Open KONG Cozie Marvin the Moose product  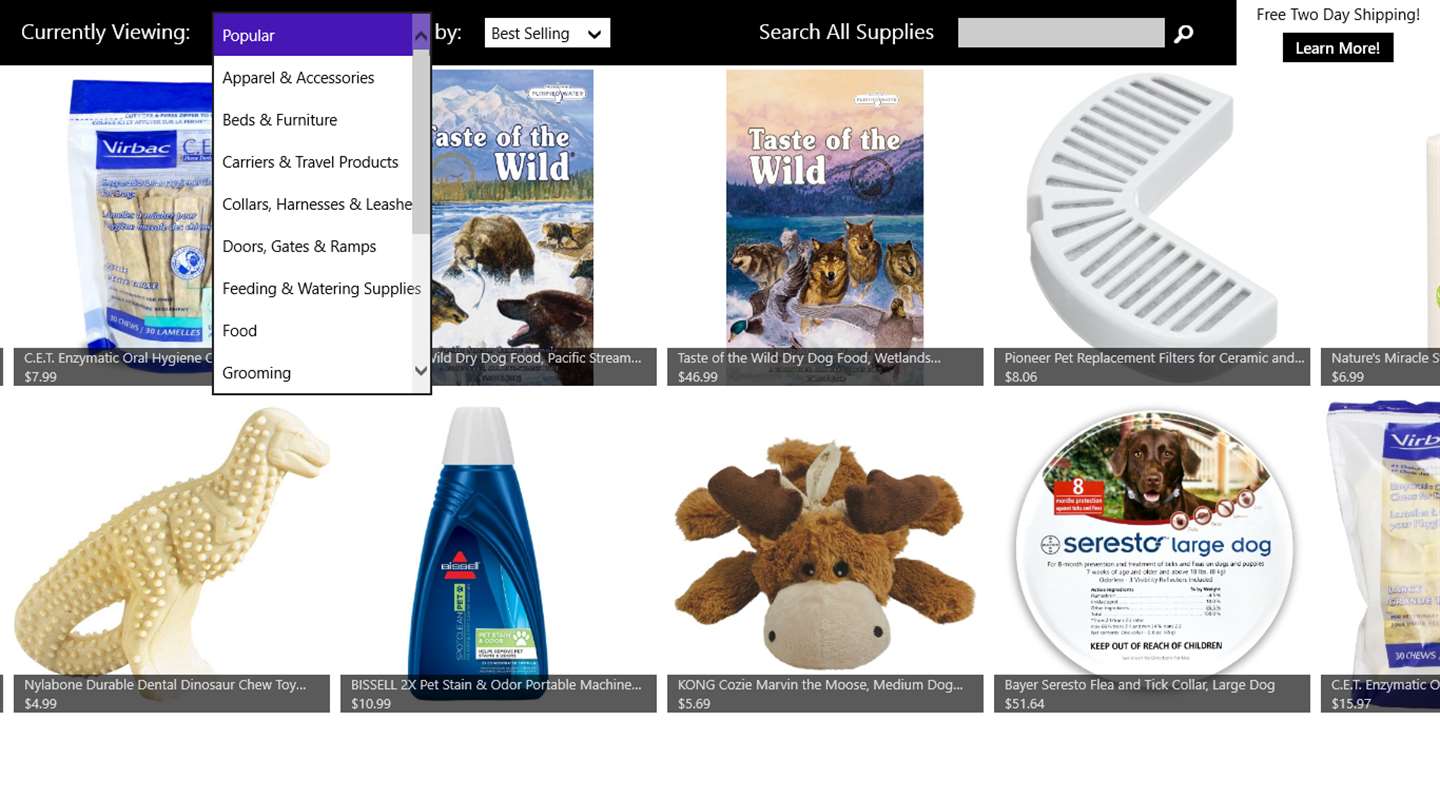825,555
